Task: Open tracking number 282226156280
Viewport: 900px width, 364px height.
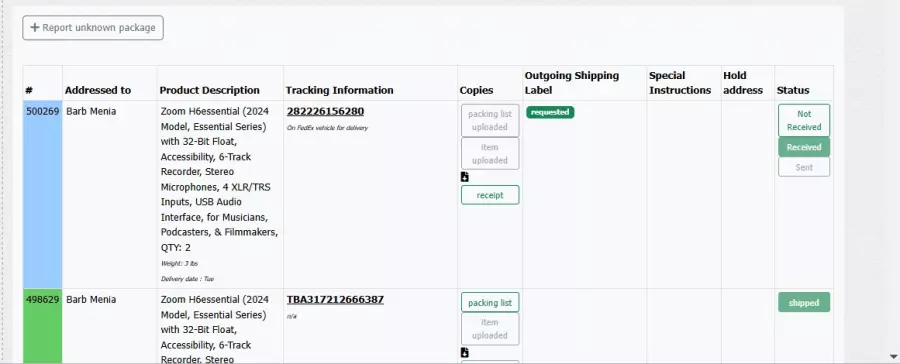Action: tap(325, 111)
